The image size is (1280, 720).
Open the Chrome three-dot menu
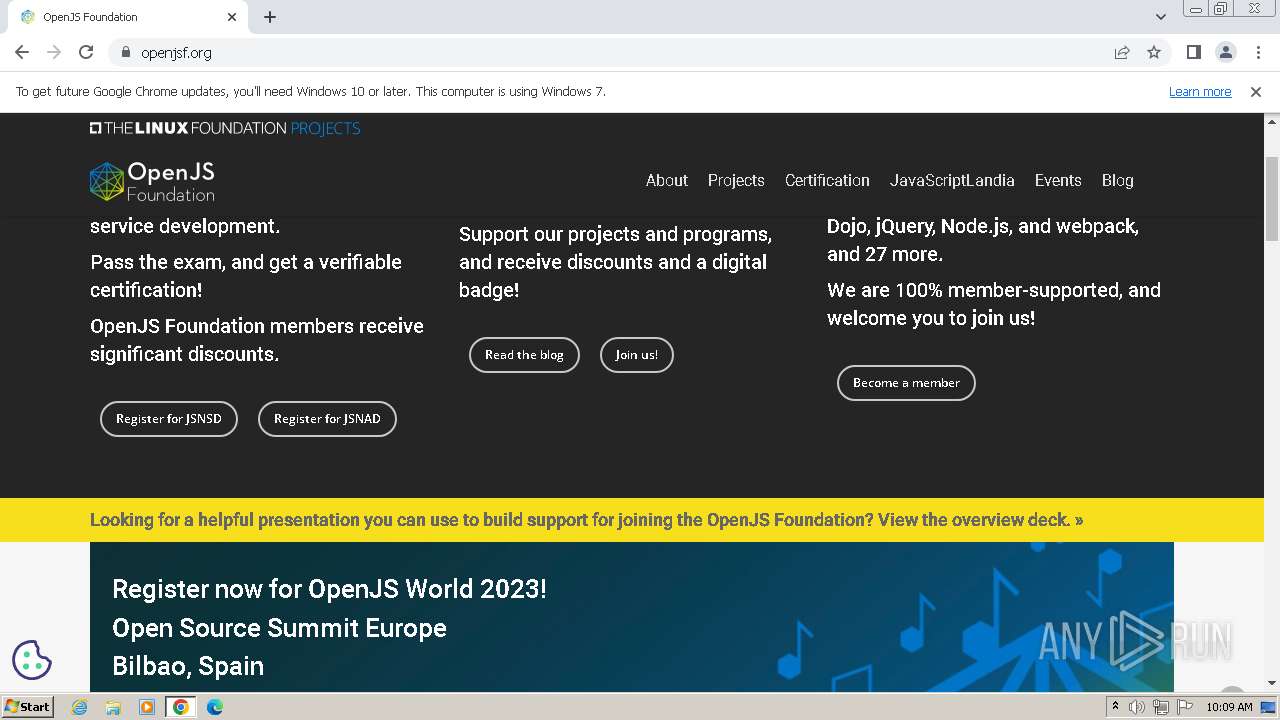point(1258,52)
